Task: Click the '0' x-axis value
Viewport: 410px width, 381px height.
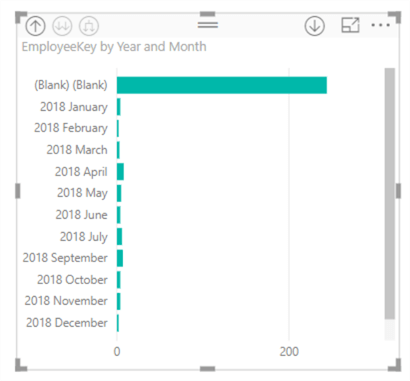Action: tap(117, 352)
